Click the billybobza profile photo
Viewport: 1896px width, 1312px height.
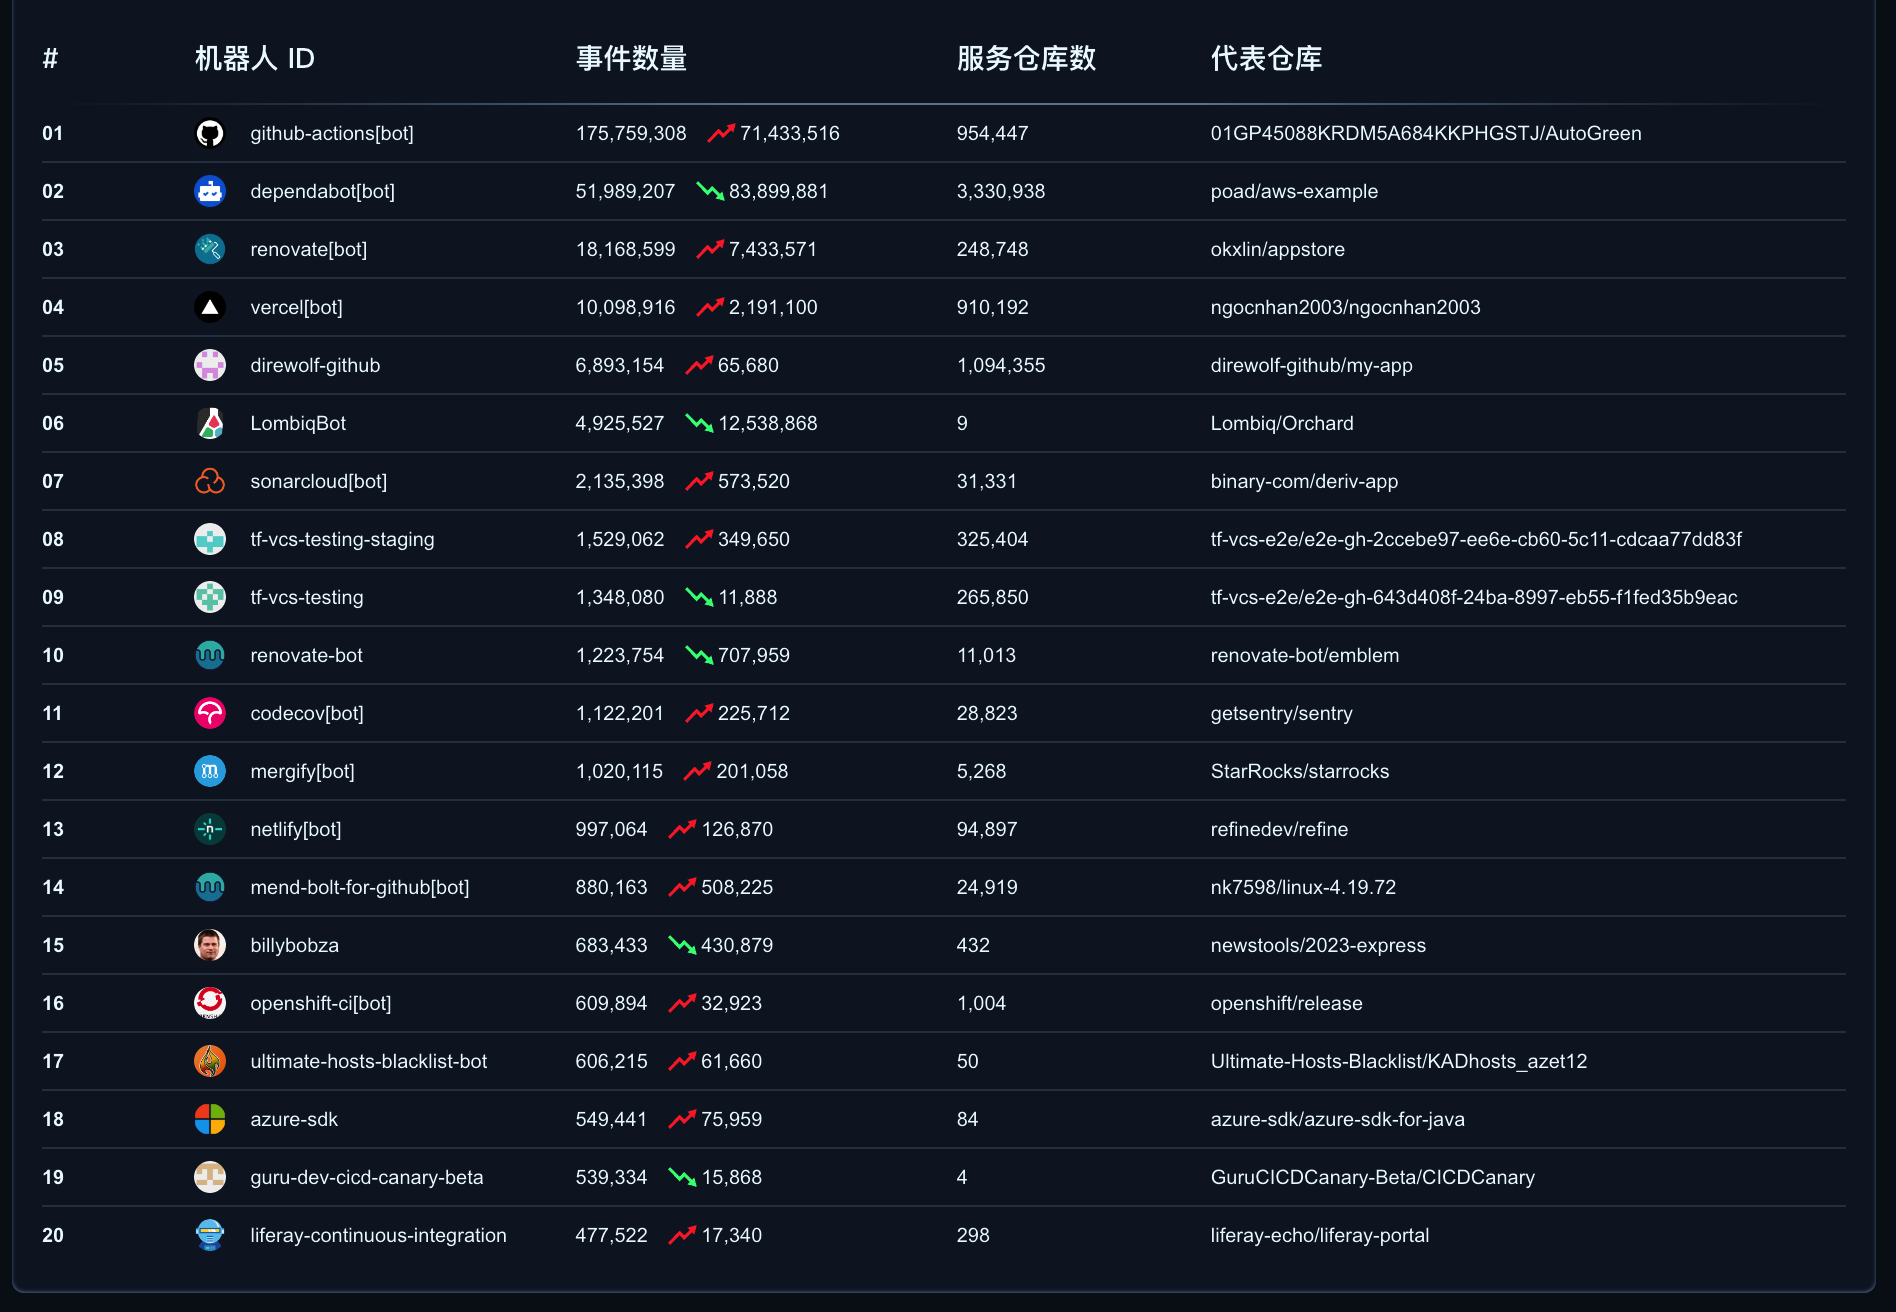210,945
